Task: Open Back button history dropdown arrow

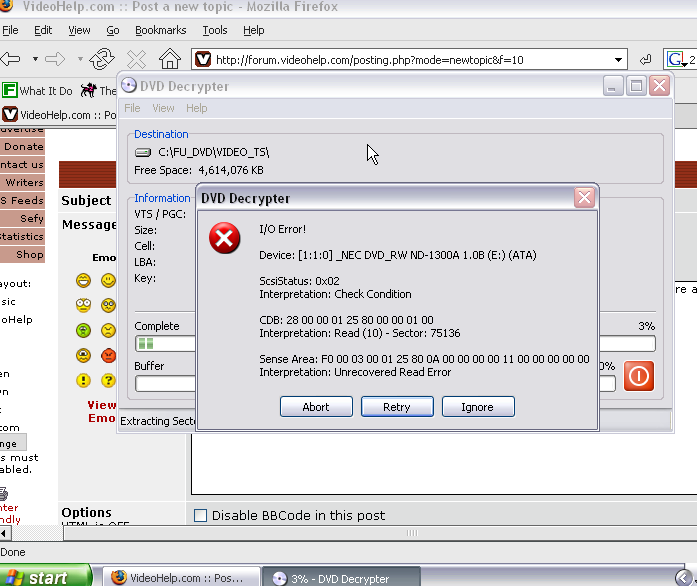Action: pyautogui.click(x=35, y=59)
